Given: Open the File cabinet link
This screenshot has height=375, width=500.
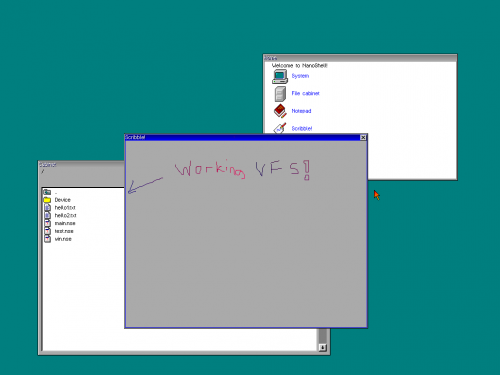Looking at the screenshot, I should [x=305, y=93].
